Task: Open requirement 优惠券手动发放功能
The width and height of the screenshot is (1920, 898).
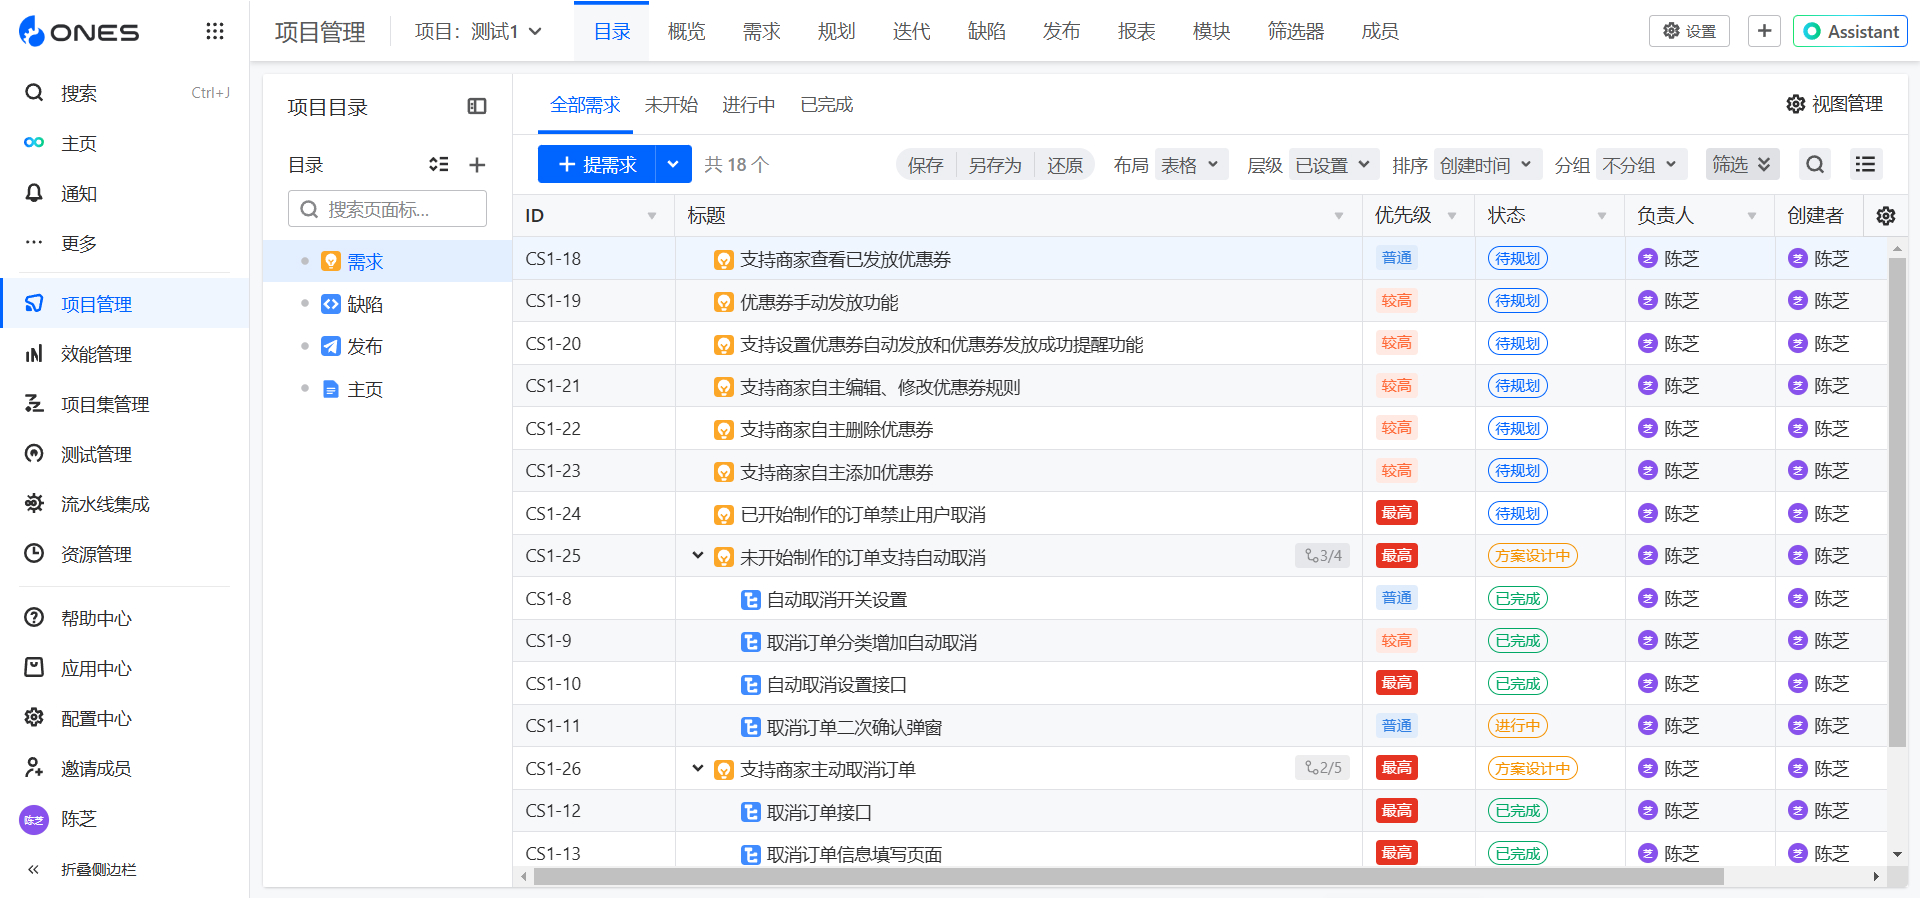Action: click(x=819, y=302)
